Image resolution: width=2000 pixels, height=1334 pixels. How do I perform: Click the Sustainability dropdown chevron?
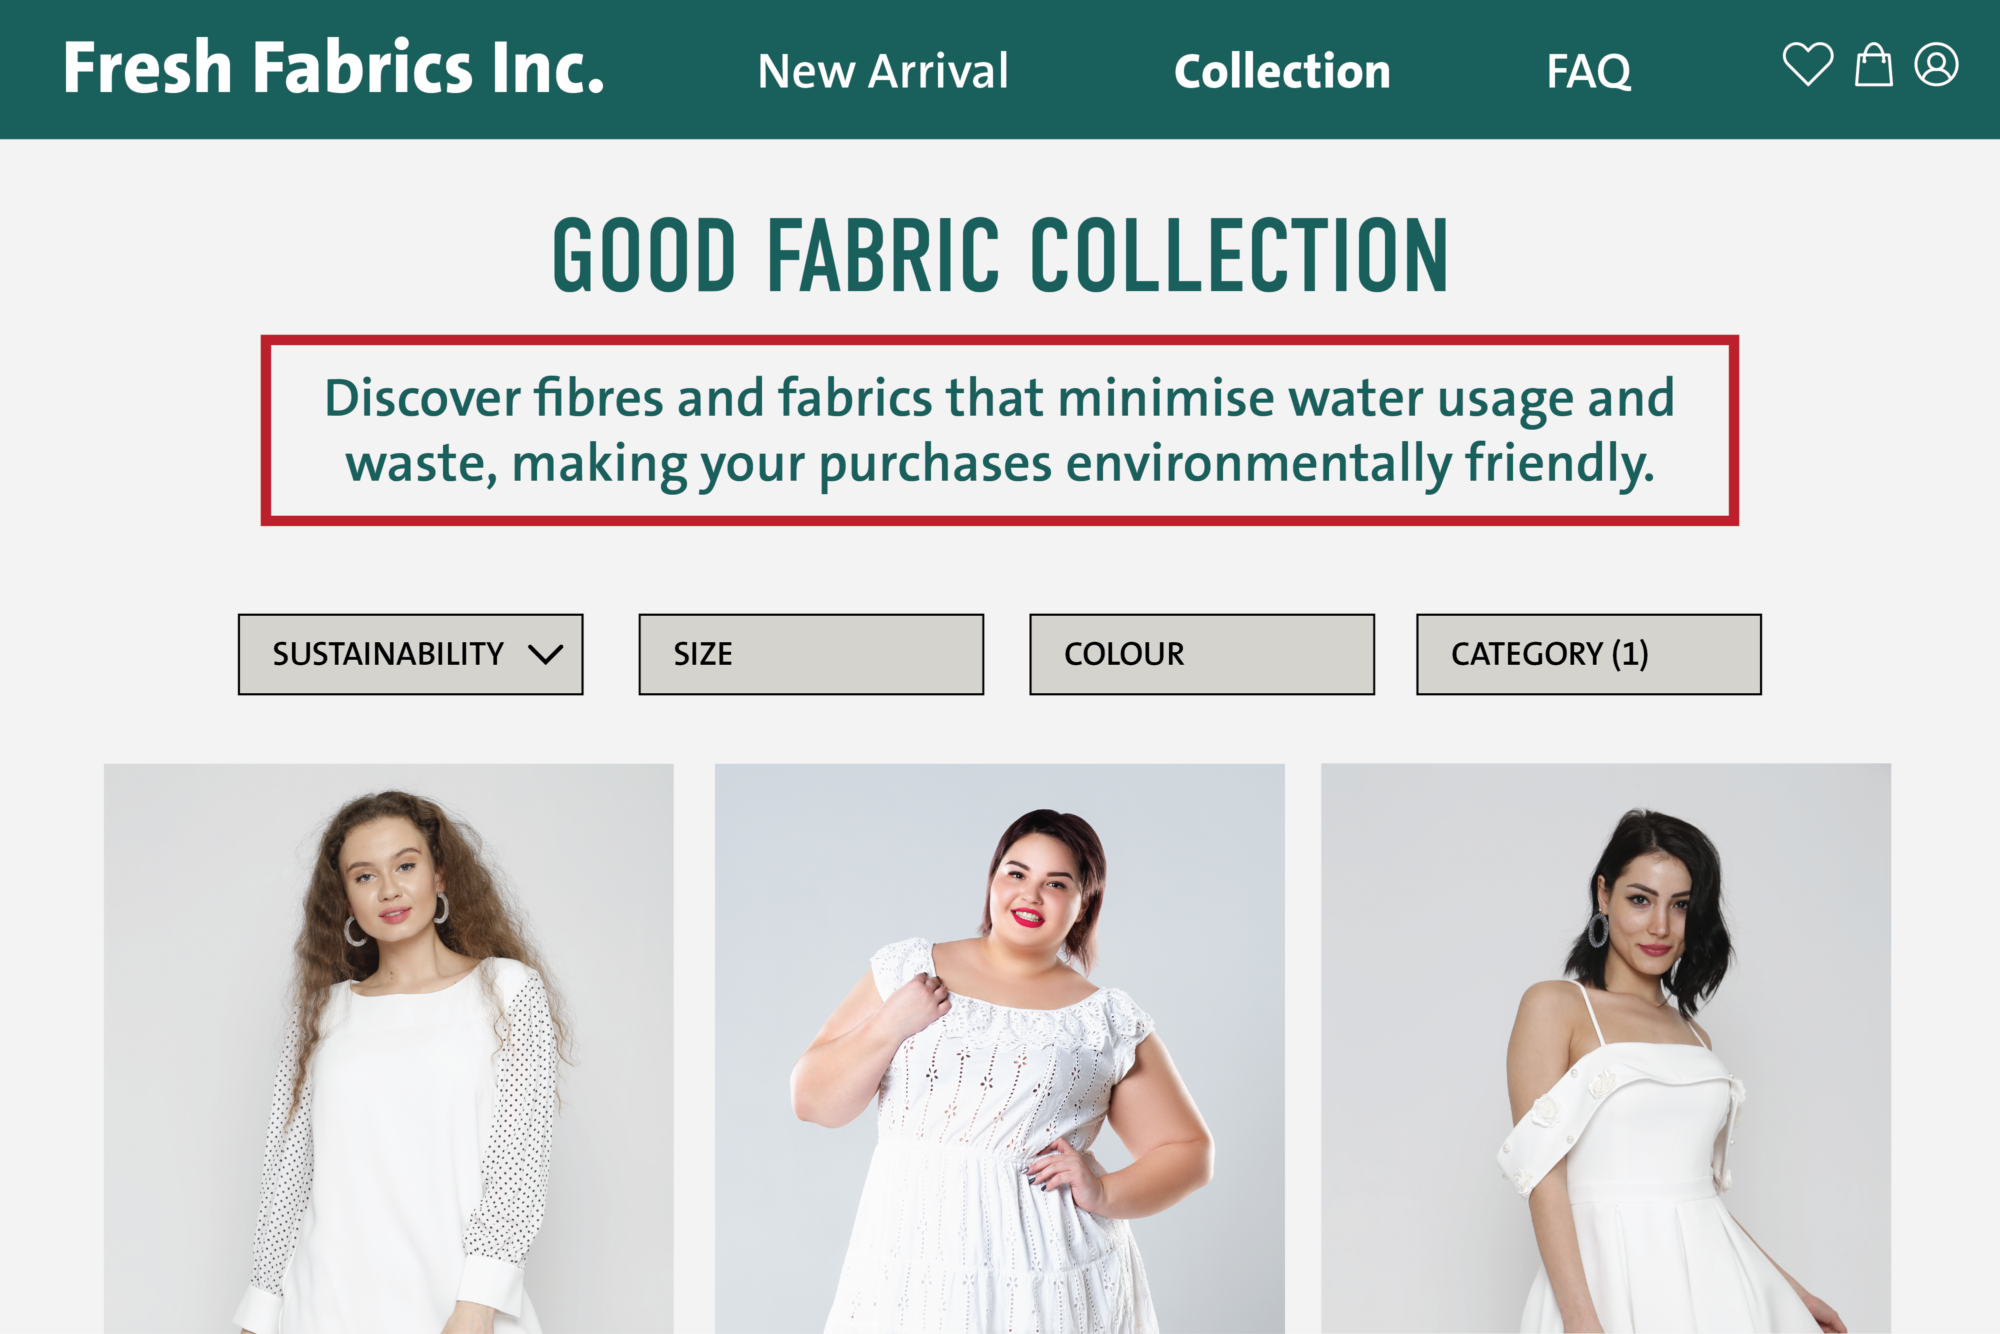545,654
